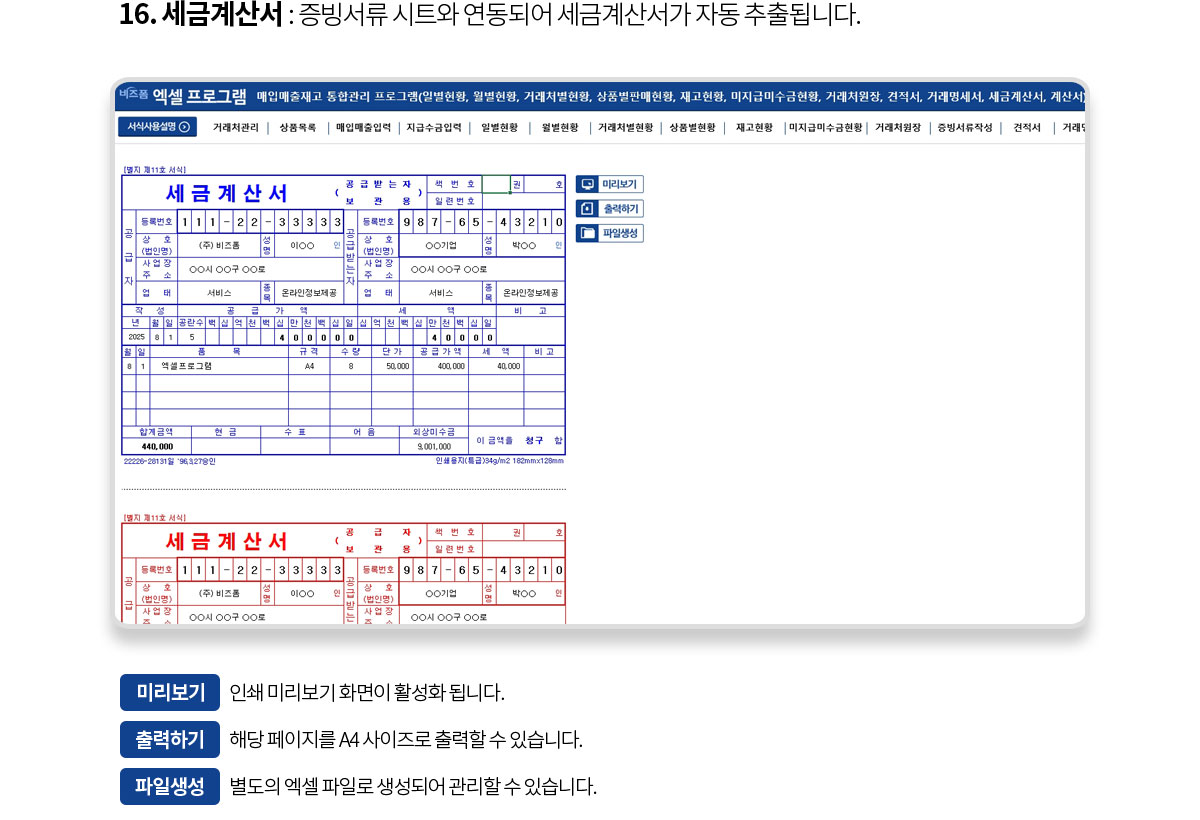Click the 출력하기 button beside the invoice
Viewport: 1200px width, 820px height.
610,209
